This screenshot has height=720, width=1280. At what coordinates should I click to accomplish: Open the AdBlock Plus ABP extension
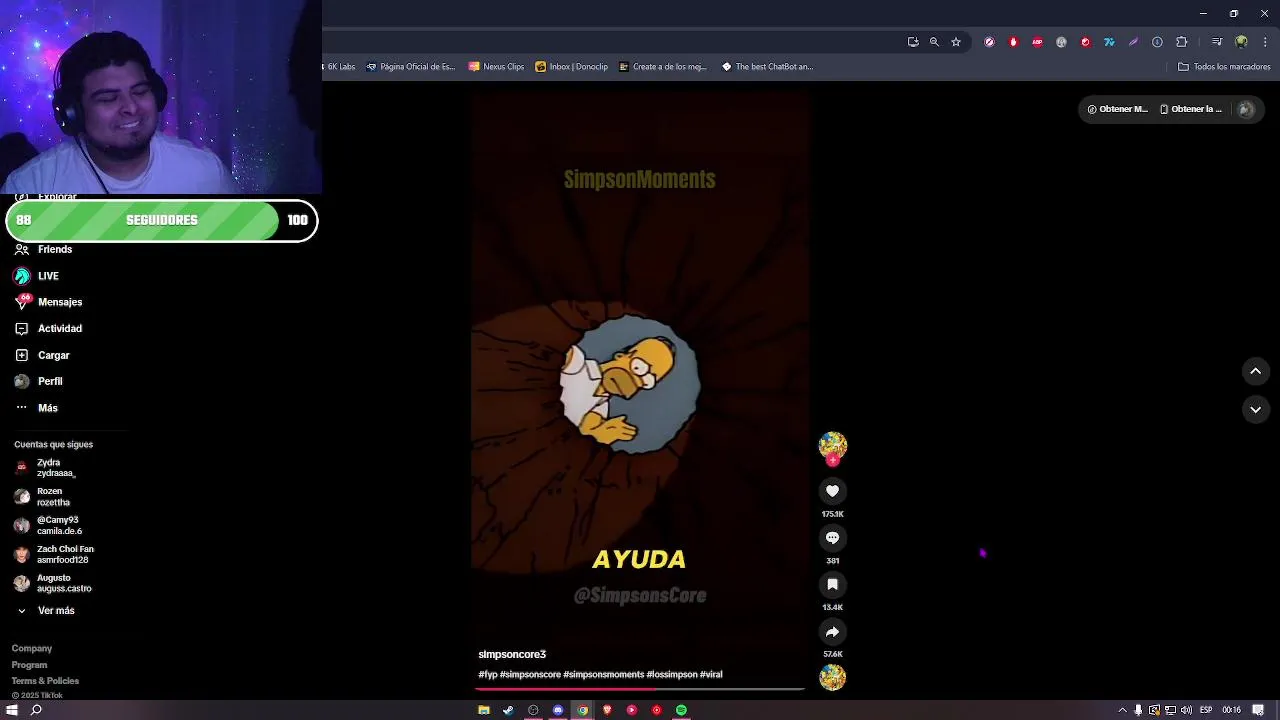(x=1037, y=42)
